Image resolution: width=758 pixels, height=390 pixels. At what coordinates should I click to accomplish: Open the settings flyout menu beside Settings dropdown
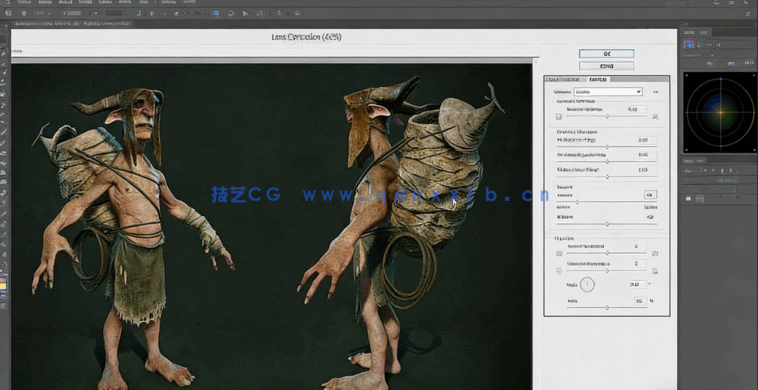coord(656,91)
